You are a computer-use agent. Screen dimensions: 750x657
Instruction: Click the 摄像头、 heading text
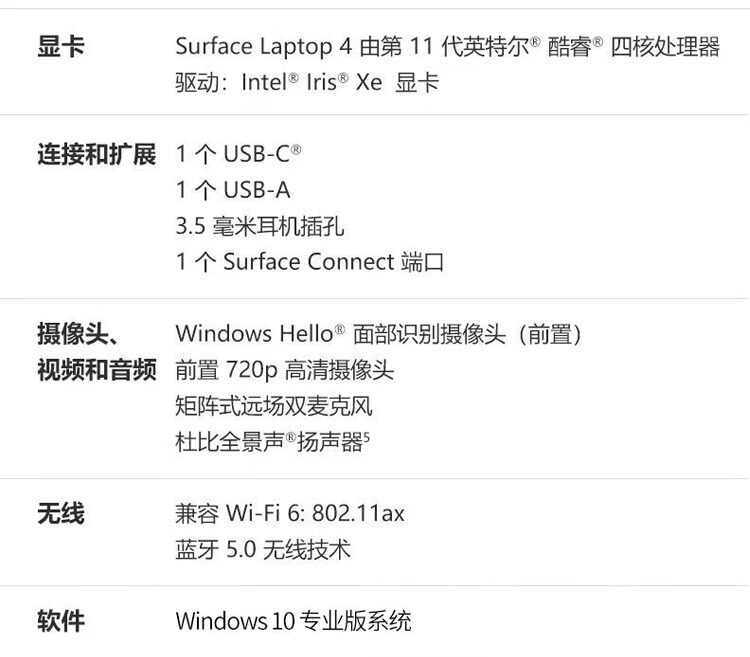tap(79, 334)
